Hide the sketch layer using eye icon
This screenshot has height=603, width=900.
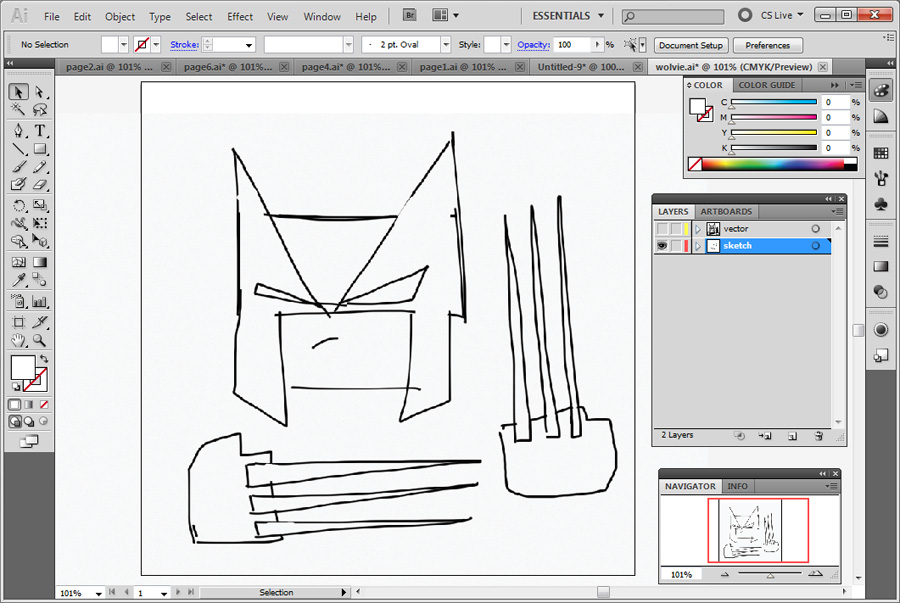pos(662,246)
